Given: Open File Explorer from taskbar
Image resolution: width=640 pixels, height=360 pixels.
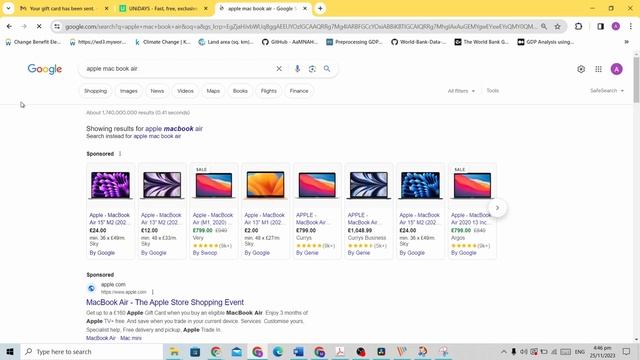Looking at the screenshot, I should (174, 351).
